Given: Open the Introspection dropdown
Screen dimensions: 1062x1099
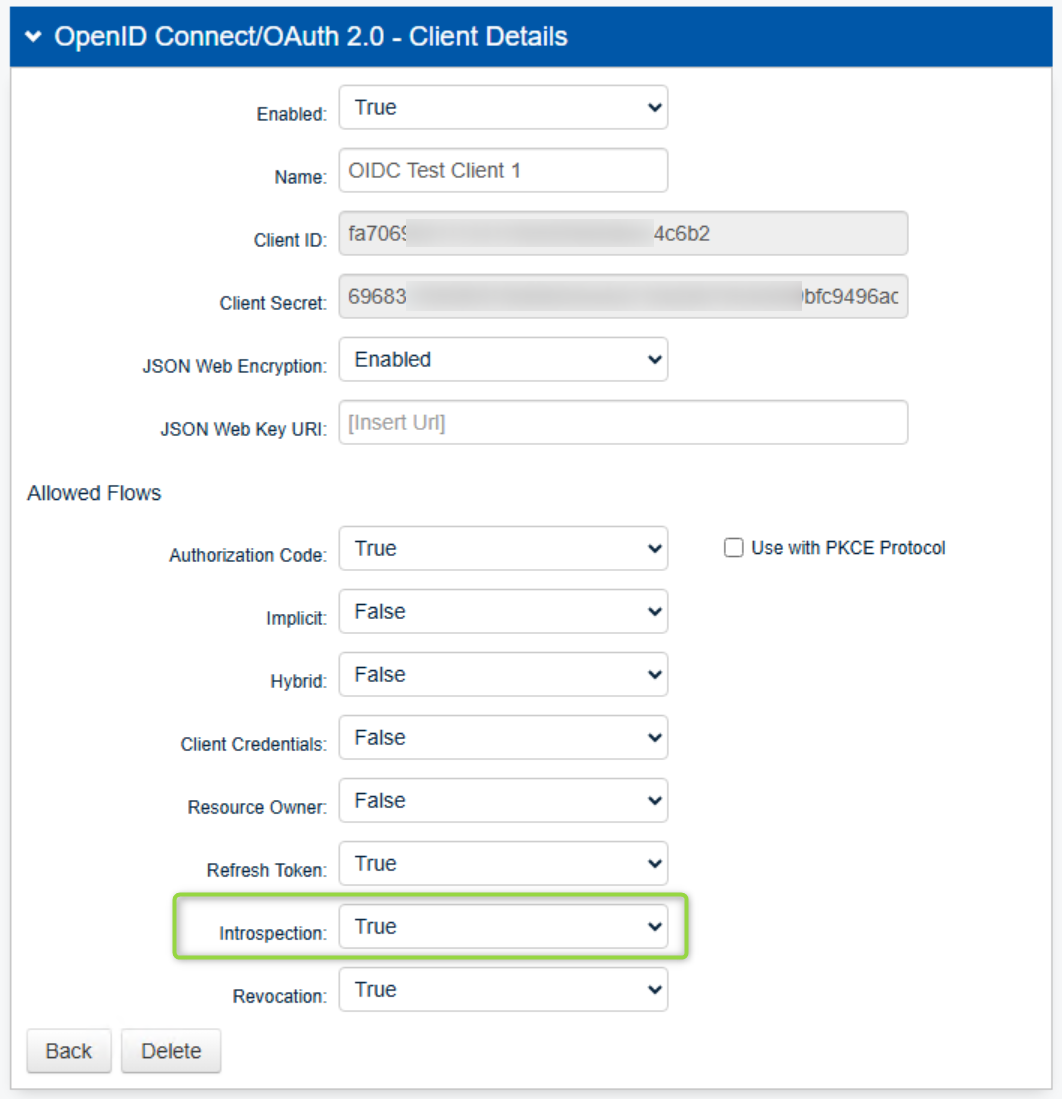Looking at the screenshot, I should 503,927.
